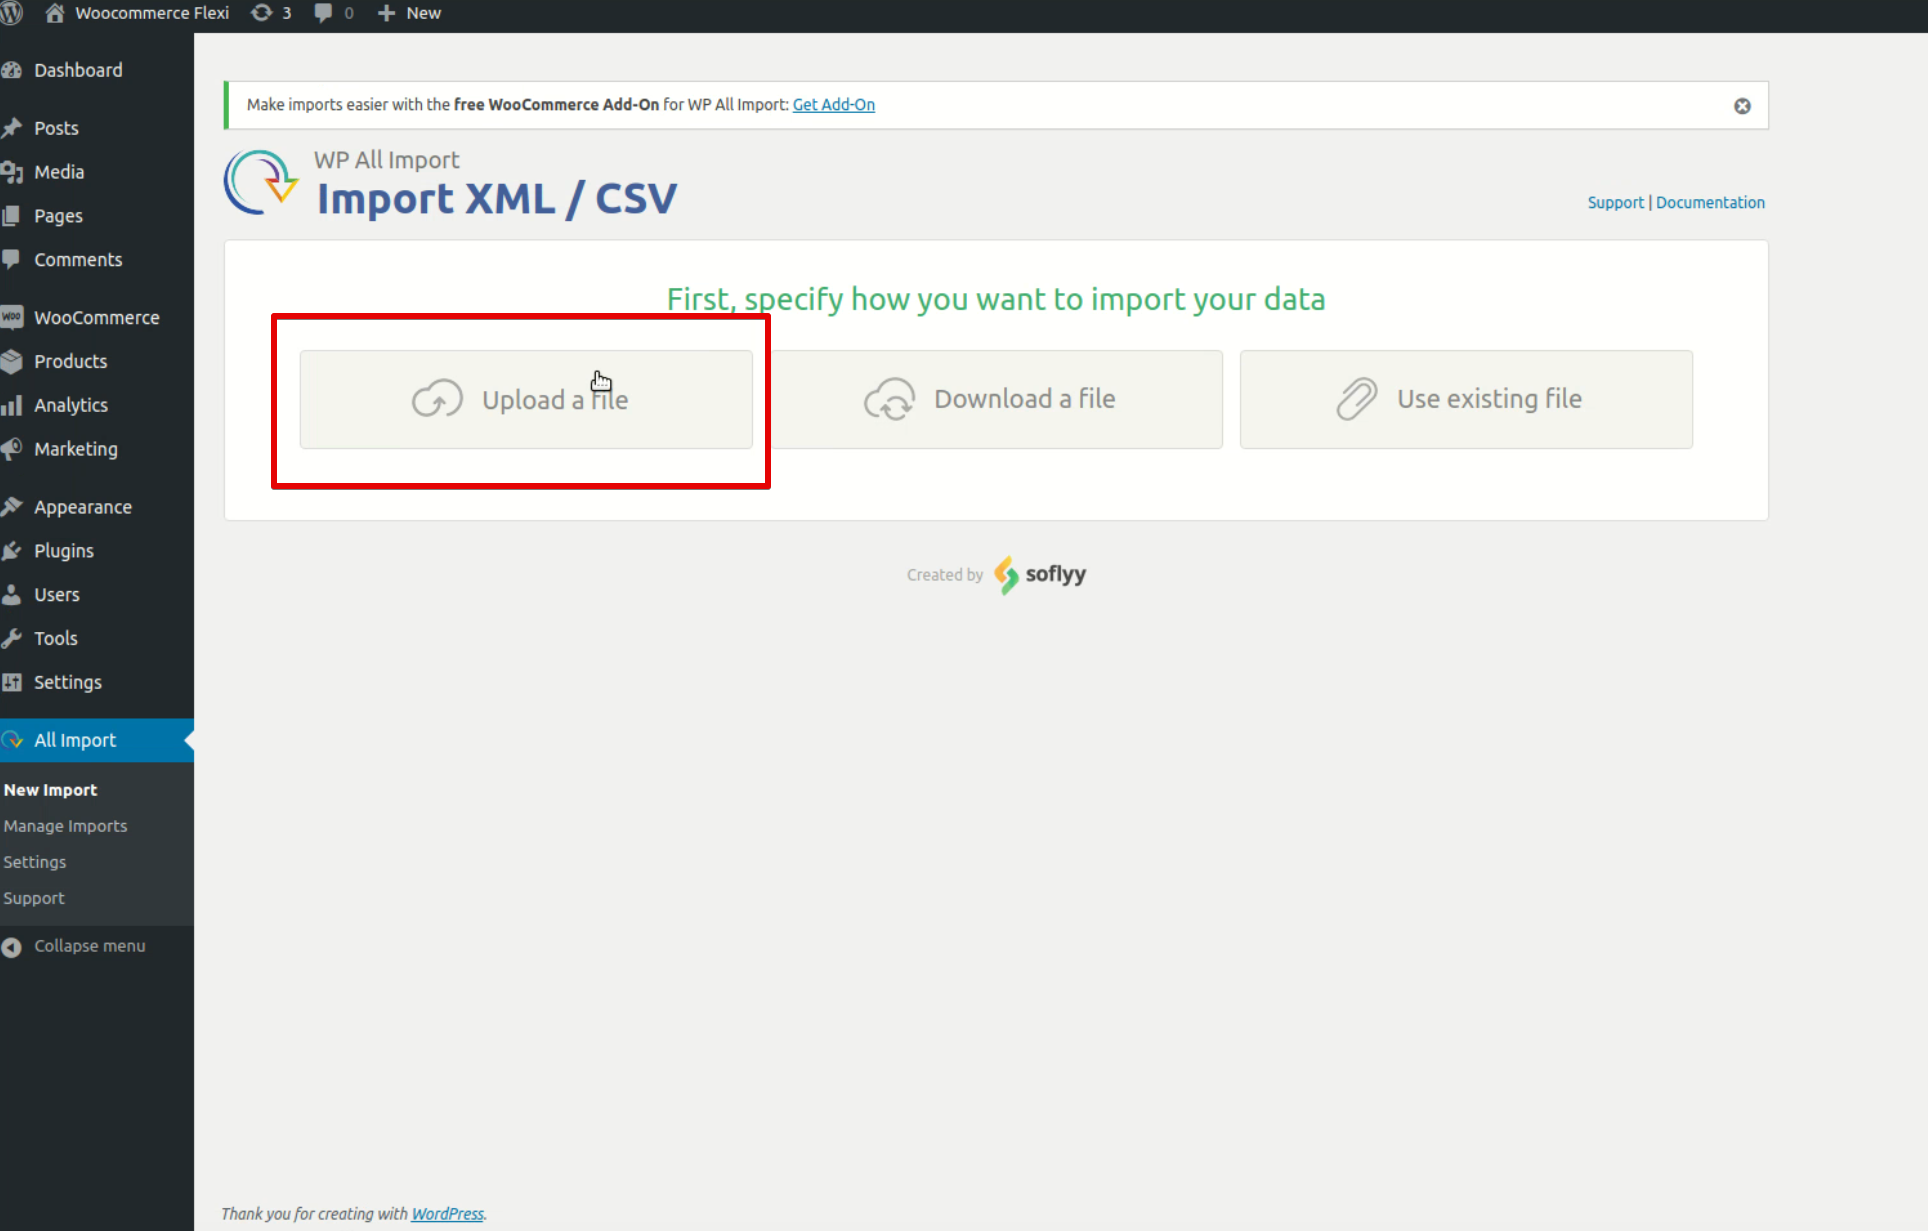The width and height of the screenshot is (1928, 1231).
Task: Click Collapse menu text
Action: 90,946
